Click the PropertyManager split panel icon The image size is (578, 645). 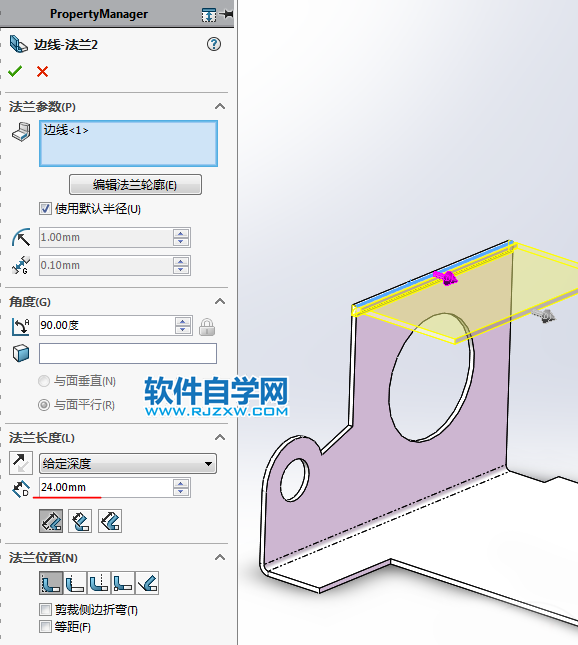(209, 15)
